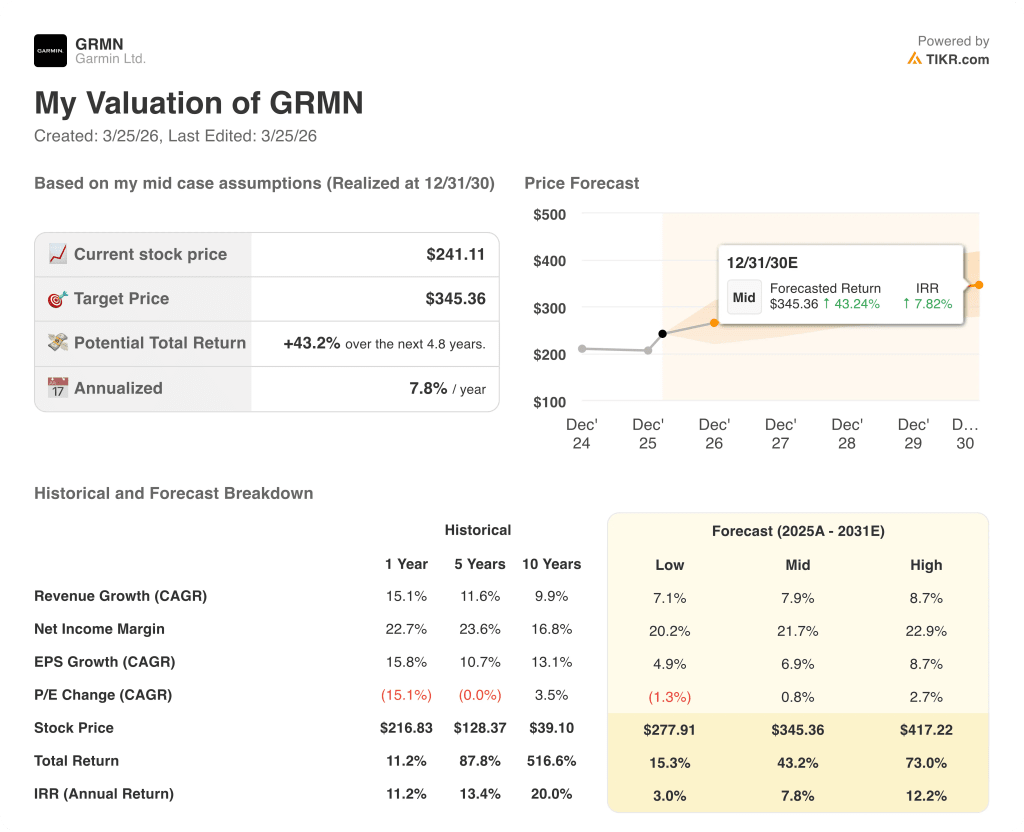Click the dartboard icon next to Target Price
The height and width of the screenshot is (832, 1024).
coord(57,299)
